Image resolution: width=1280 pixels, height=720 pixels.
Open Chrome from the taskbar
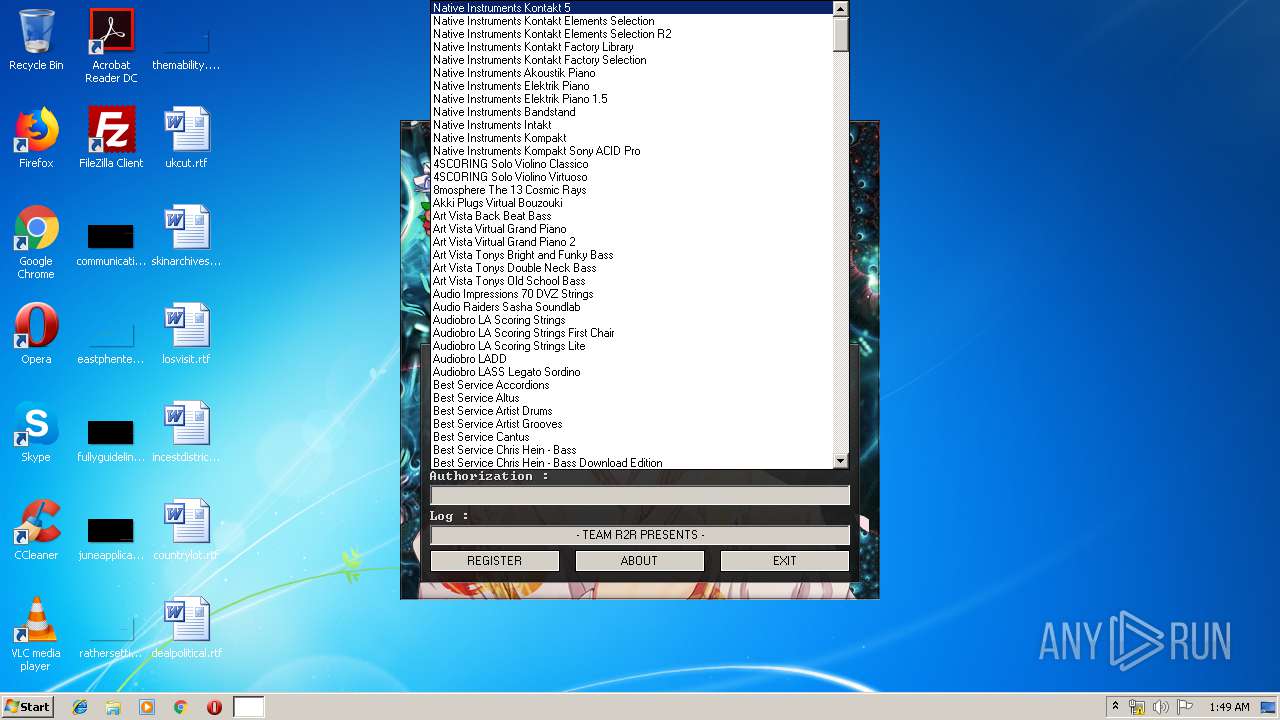(180, 707)
